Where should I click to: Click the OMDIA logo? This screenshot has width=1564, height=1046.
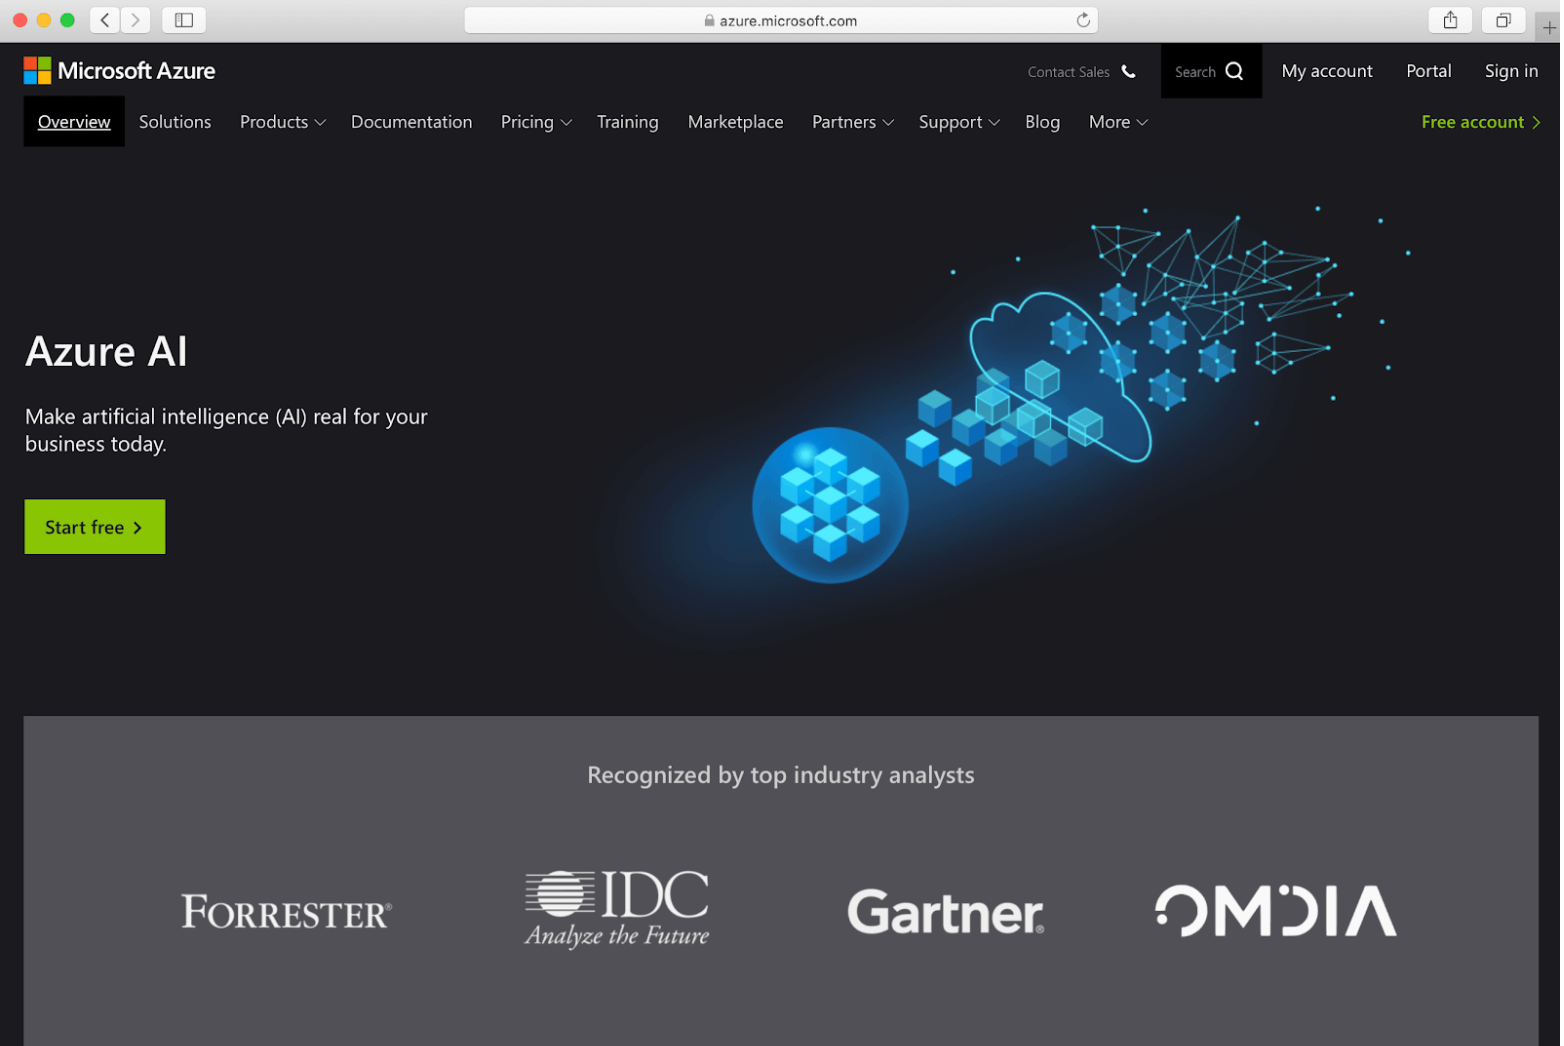tap(1278, 911)
